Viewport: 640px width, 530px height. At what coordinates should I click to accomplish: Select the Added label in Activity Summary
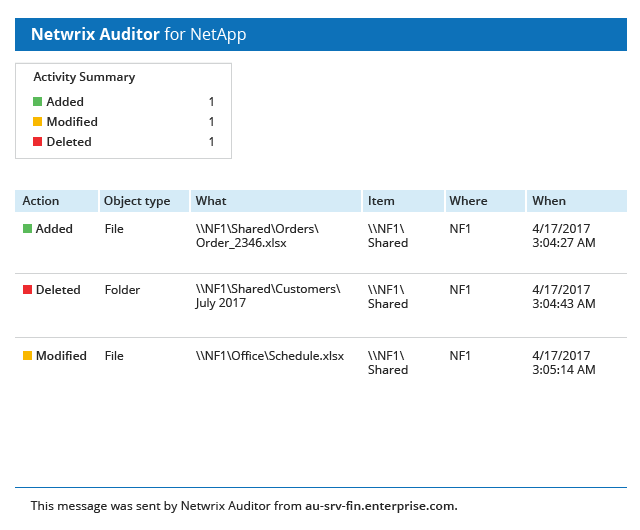pos(65,101)
